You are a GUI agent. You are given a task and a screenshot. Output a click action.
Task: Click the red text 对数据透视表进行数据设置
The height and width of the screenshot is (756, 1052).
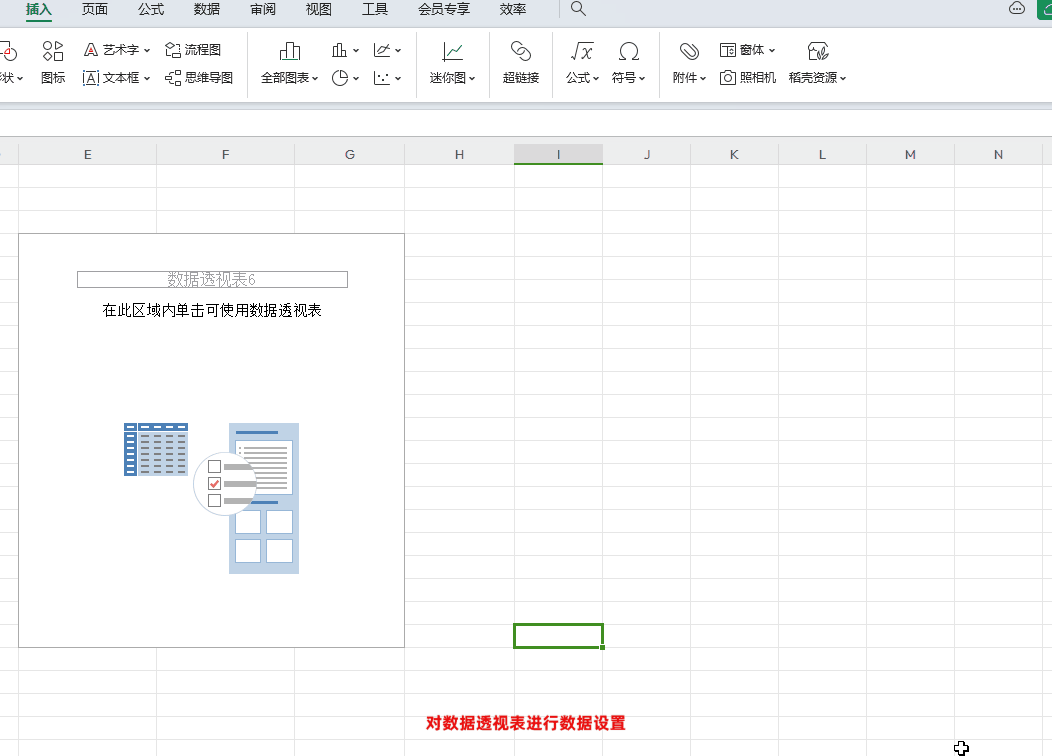tap(525, 722)
